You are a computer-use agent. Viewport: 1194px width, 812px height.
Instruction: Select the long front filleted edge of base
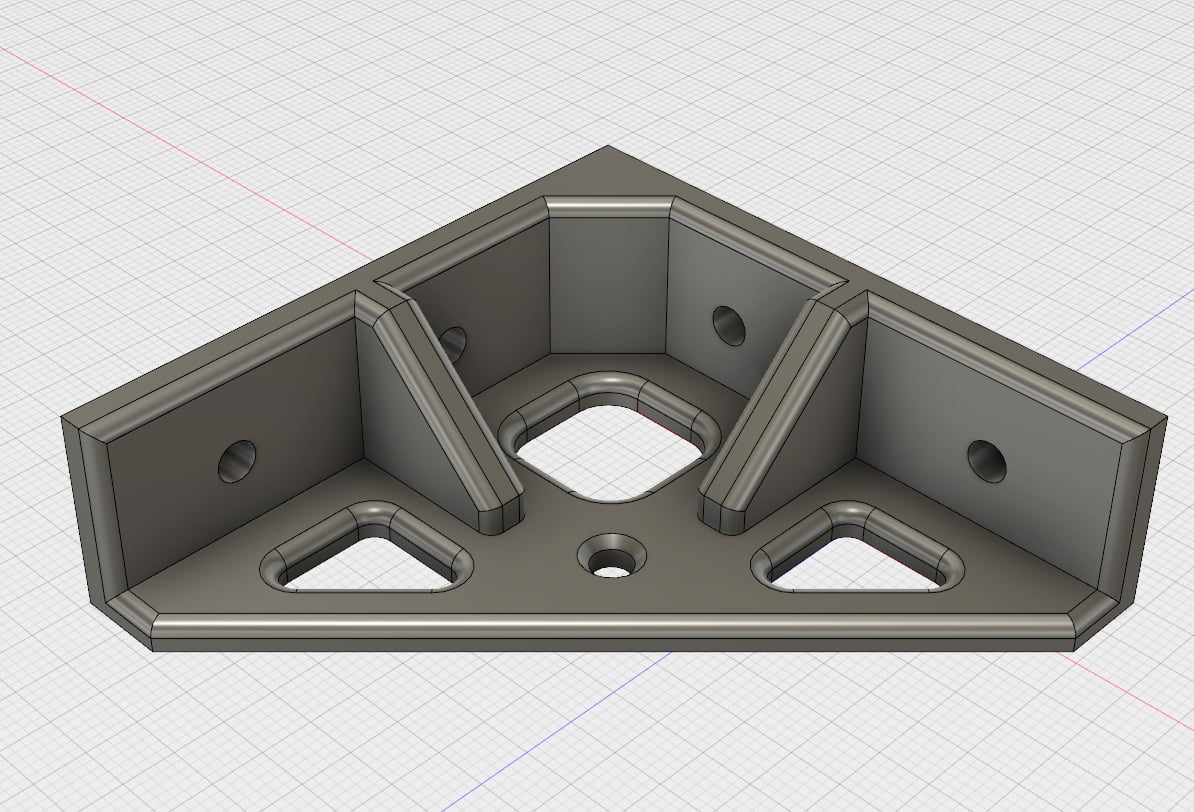[x=613, y=626]
